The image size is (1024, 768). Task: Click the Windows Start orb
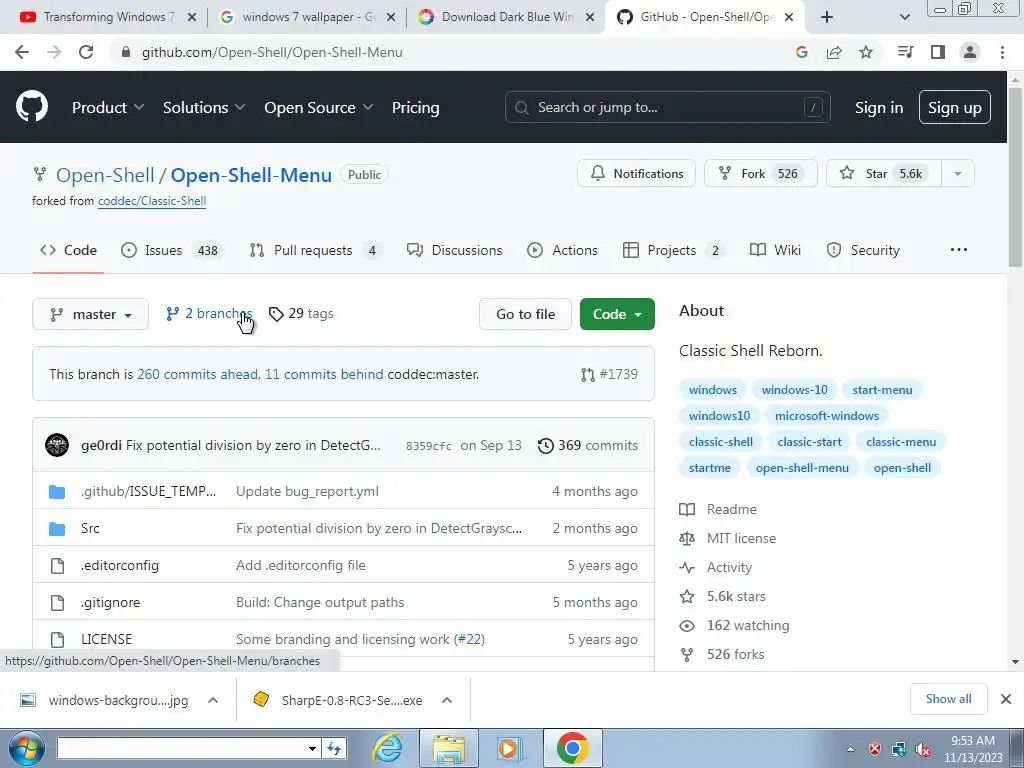click(x=26, y=748)
